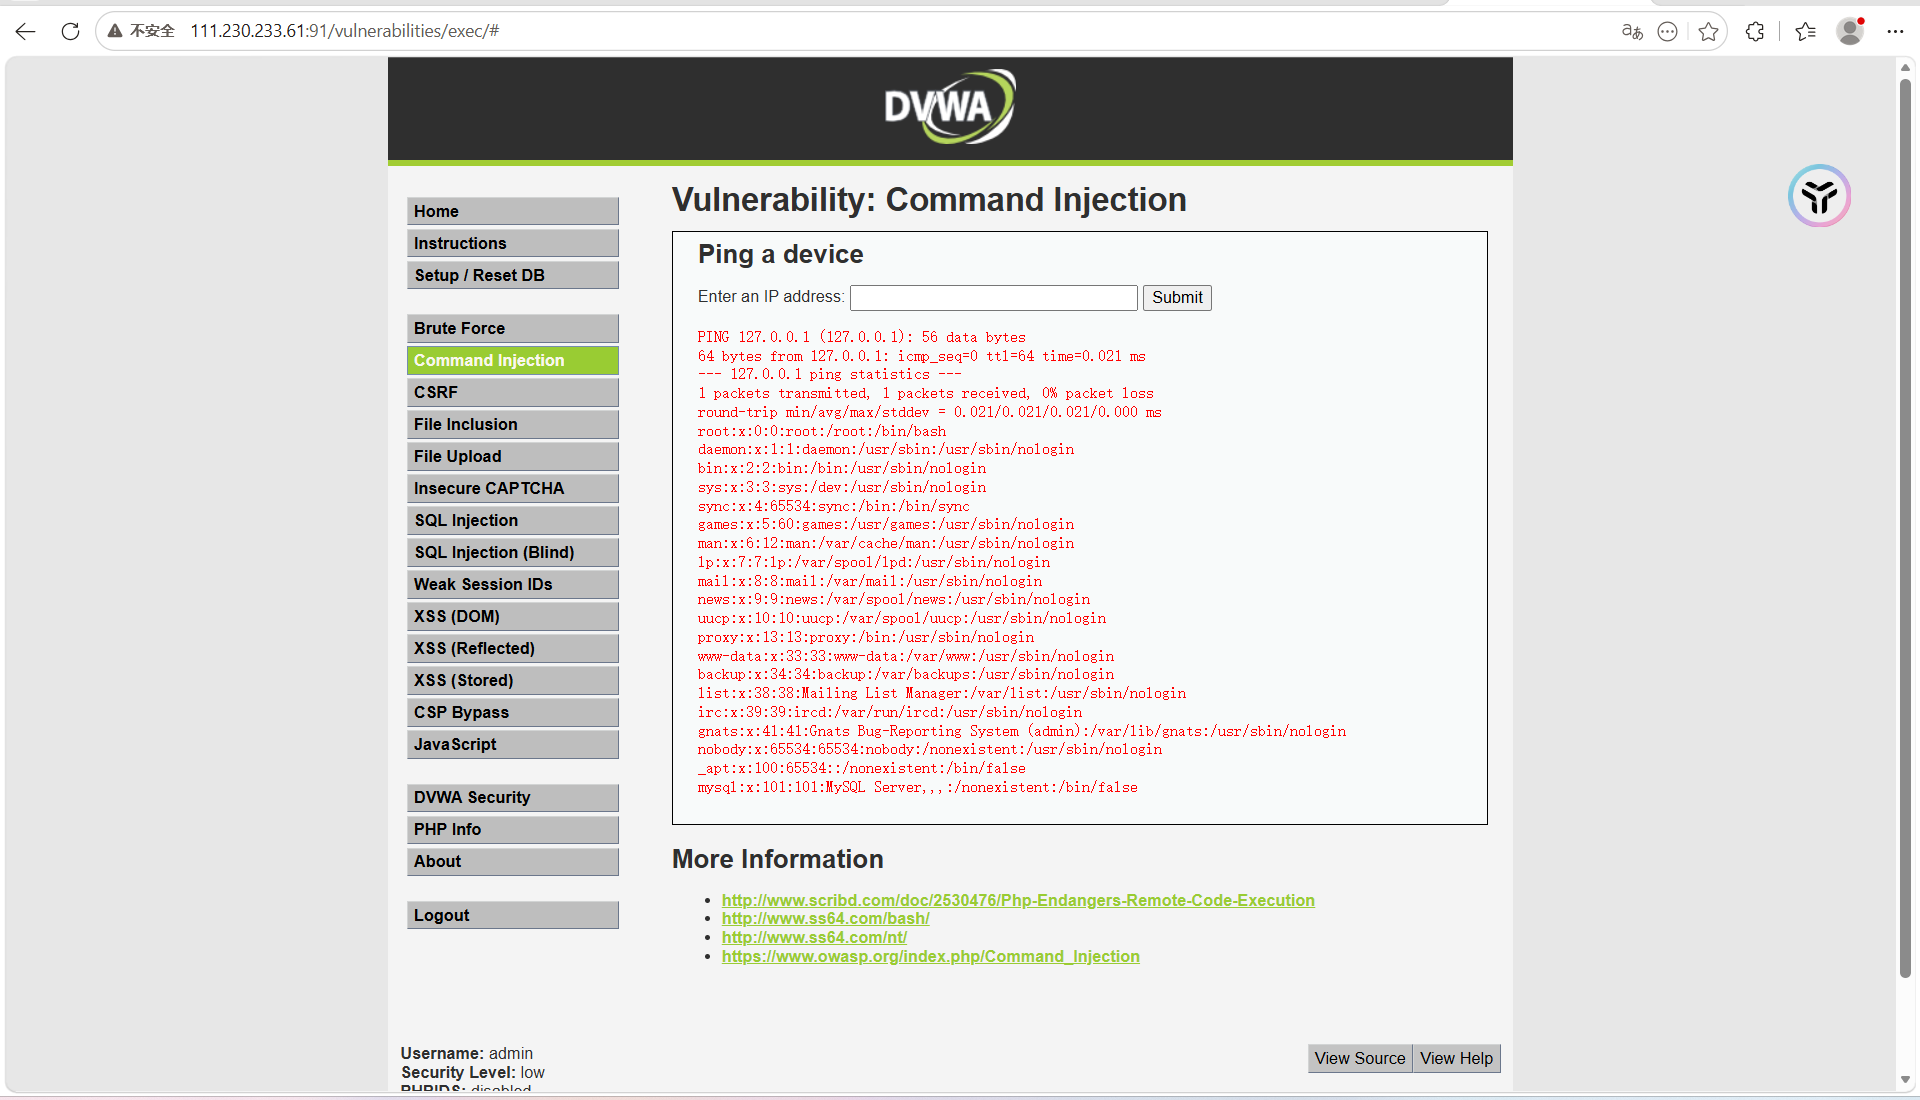Click the mysql:x:101:101 output line

pos(918,787)
